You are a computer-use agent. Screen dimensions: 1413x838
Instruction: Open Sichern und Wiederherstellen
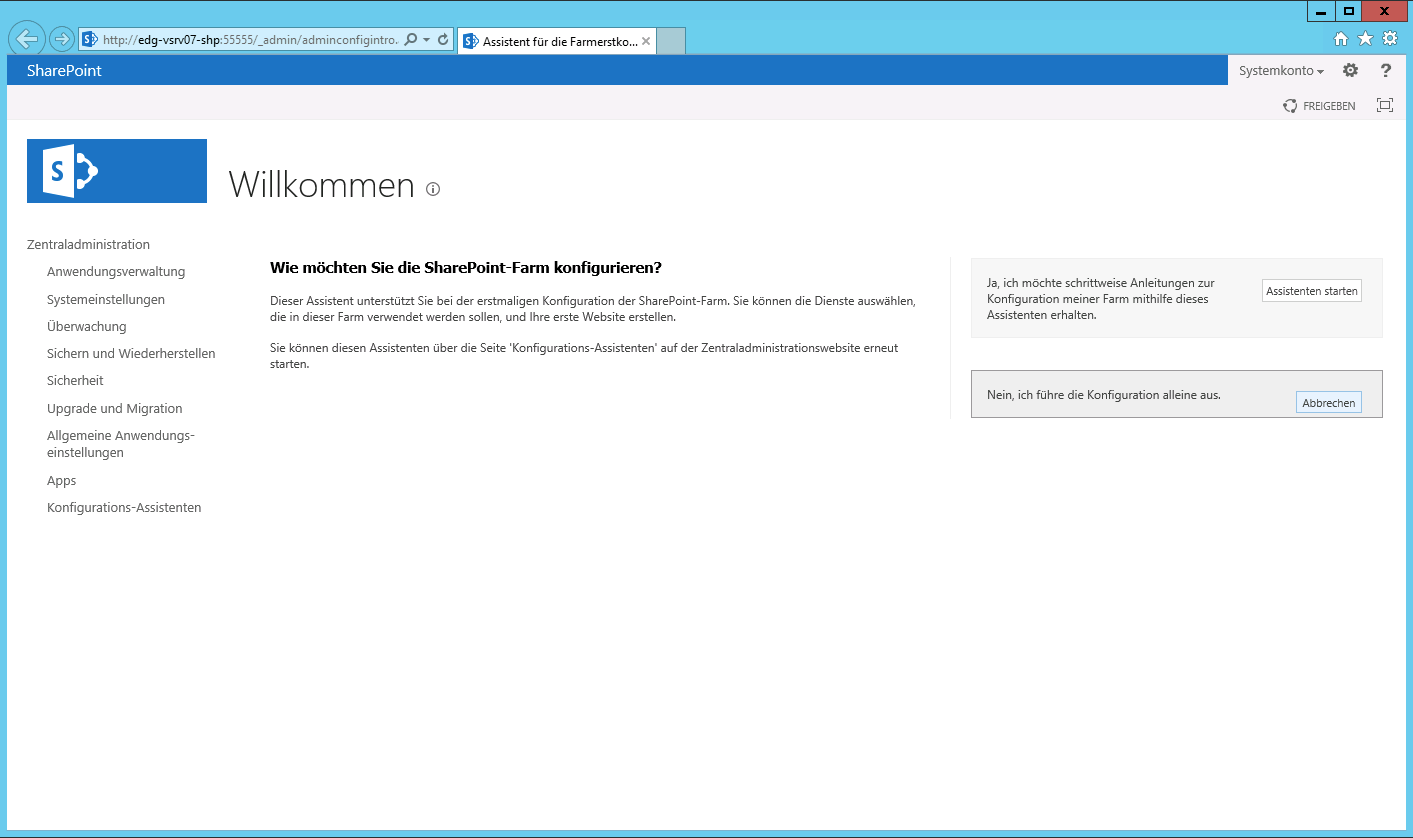click(x=131, y=353)
